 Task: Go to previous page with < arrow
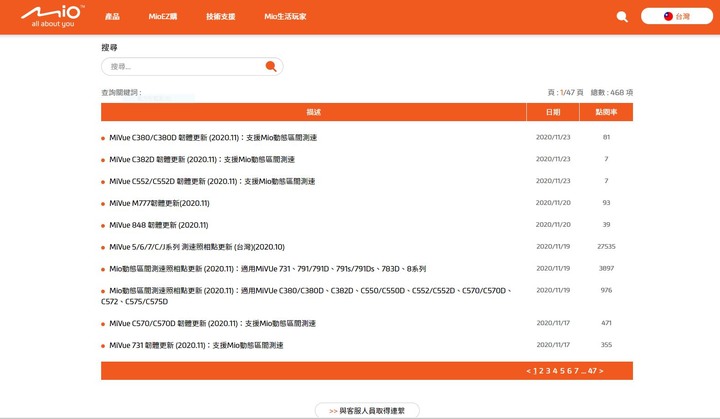(x=529, y=371)
